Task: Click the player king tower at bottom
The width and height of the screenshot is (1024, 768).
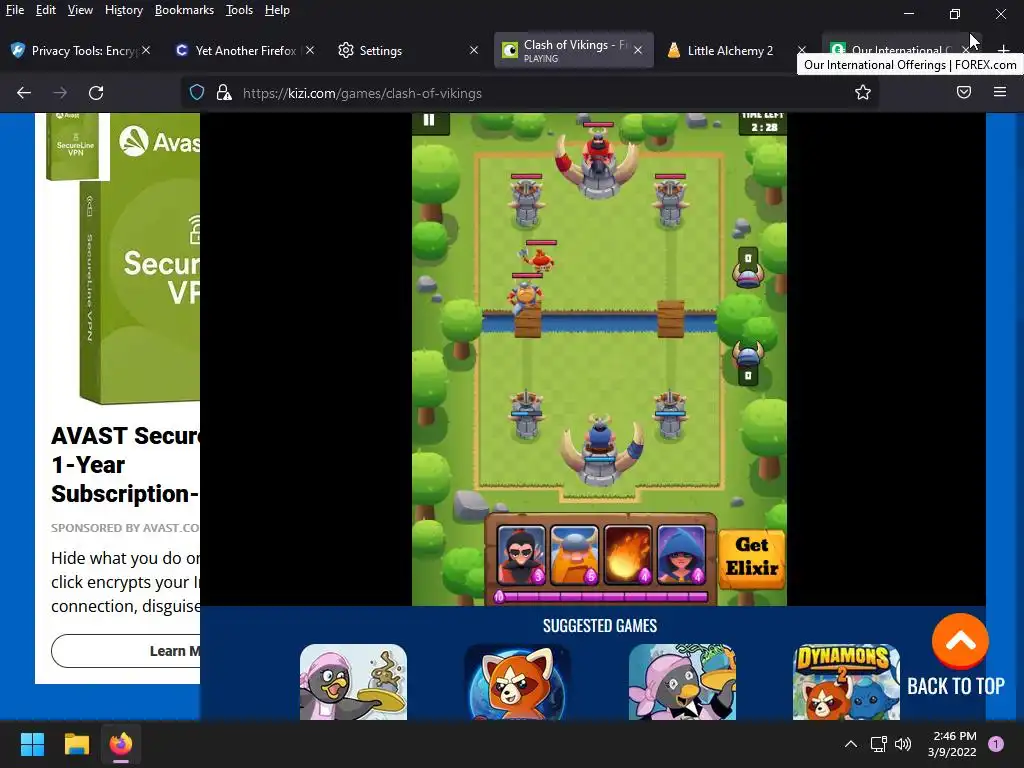Action: pos(600,451)
